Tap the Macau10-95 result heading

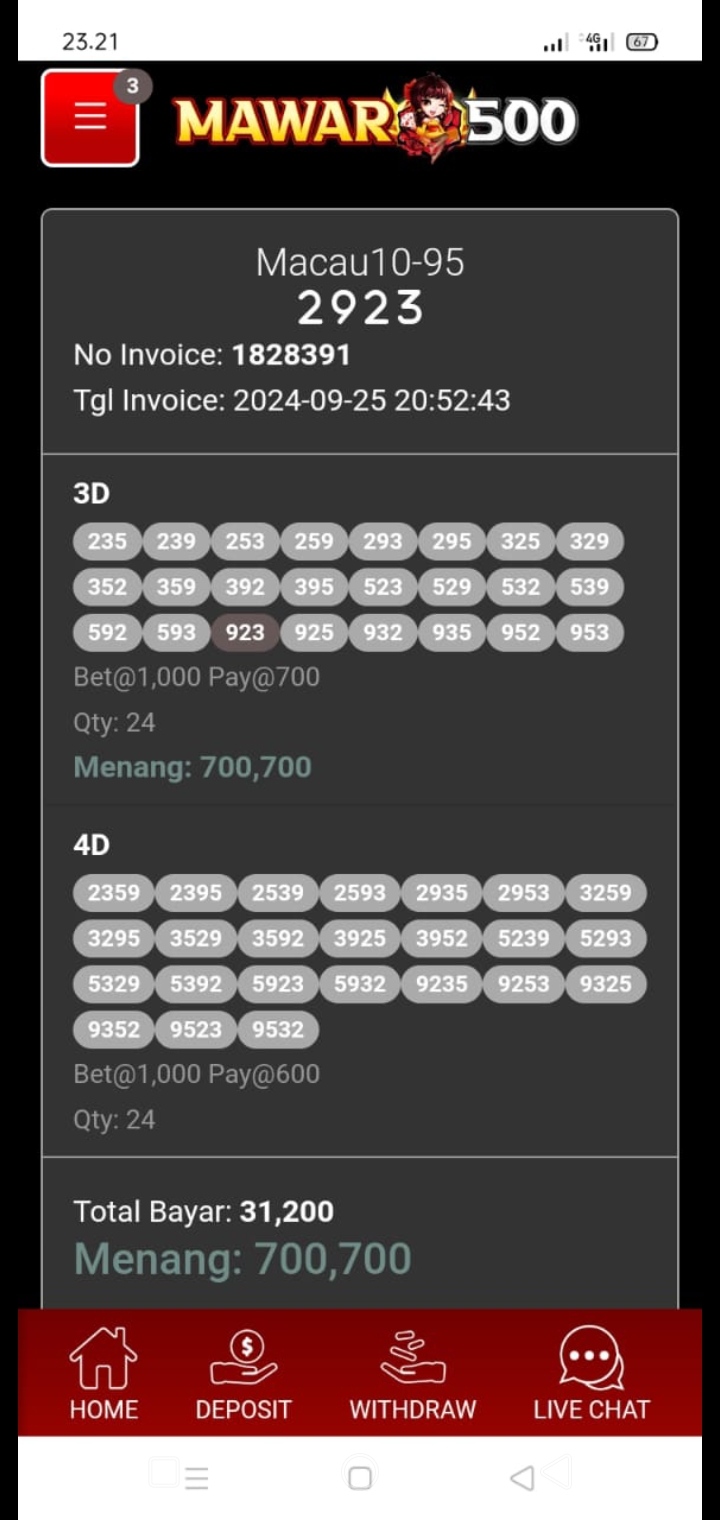pos(360,263)
